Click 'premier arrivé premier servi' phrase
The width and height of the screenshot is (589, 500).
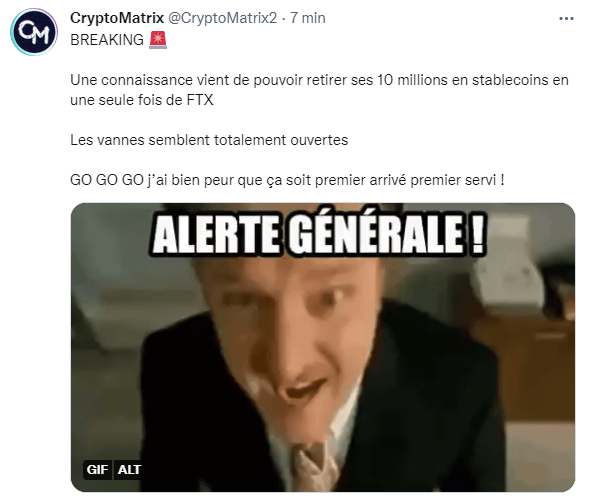(405, 180)
